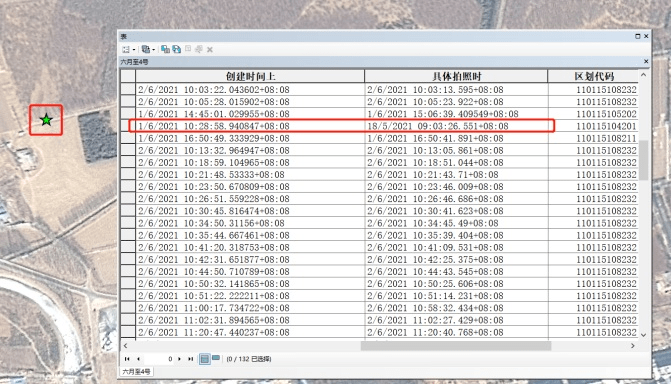Image resolution: width=671 pixels, height=384 pixels.
Task: Select row header for 1/6/2021 10:28:58 record
Action: coord(128,126)
